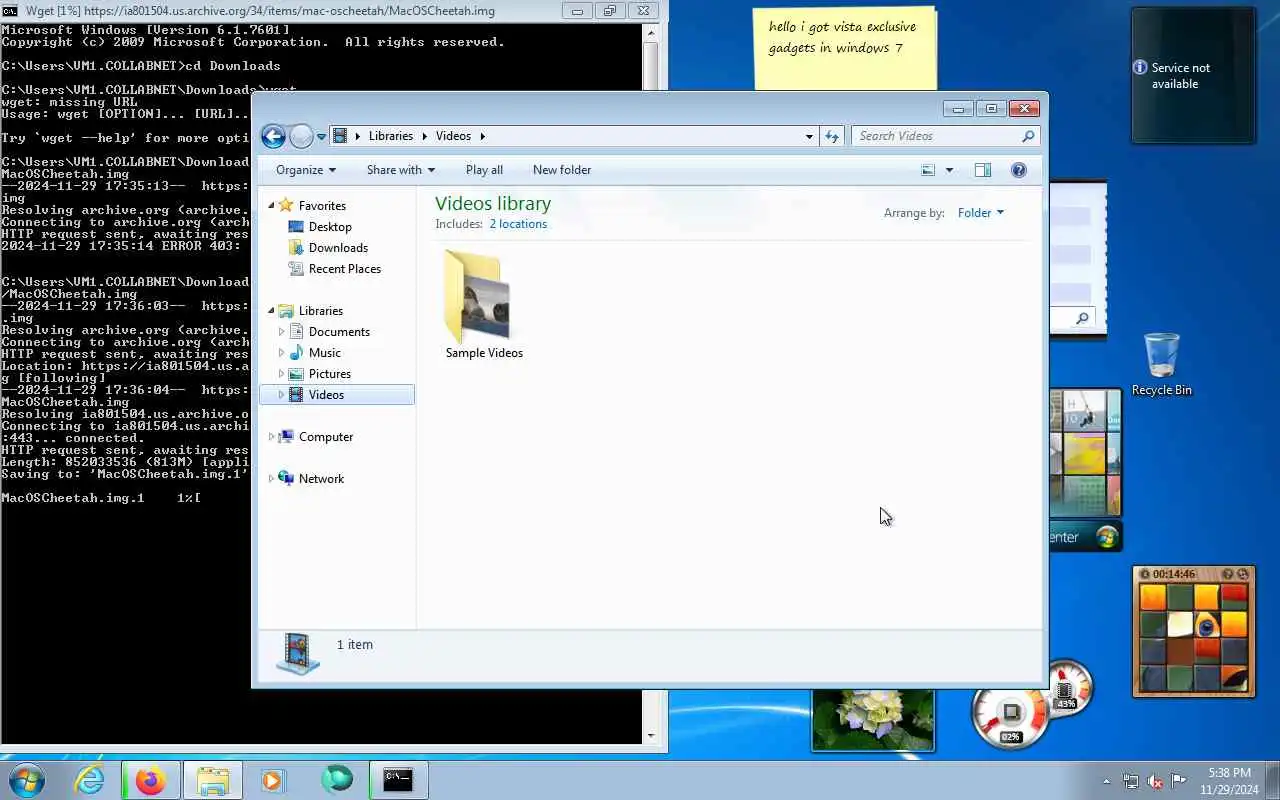
Task: Click the magnifier icon in Search Videos
Action: pyautogui.click(x=1027, y=136)
